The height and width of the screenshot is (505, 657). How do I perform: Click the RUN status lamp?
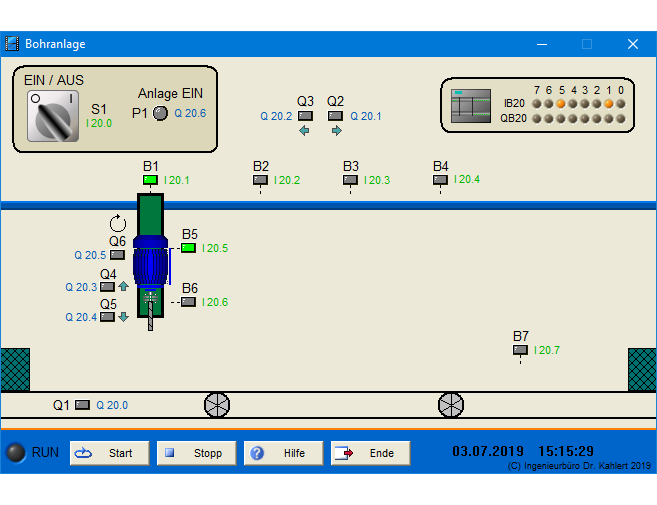(16, 453)
